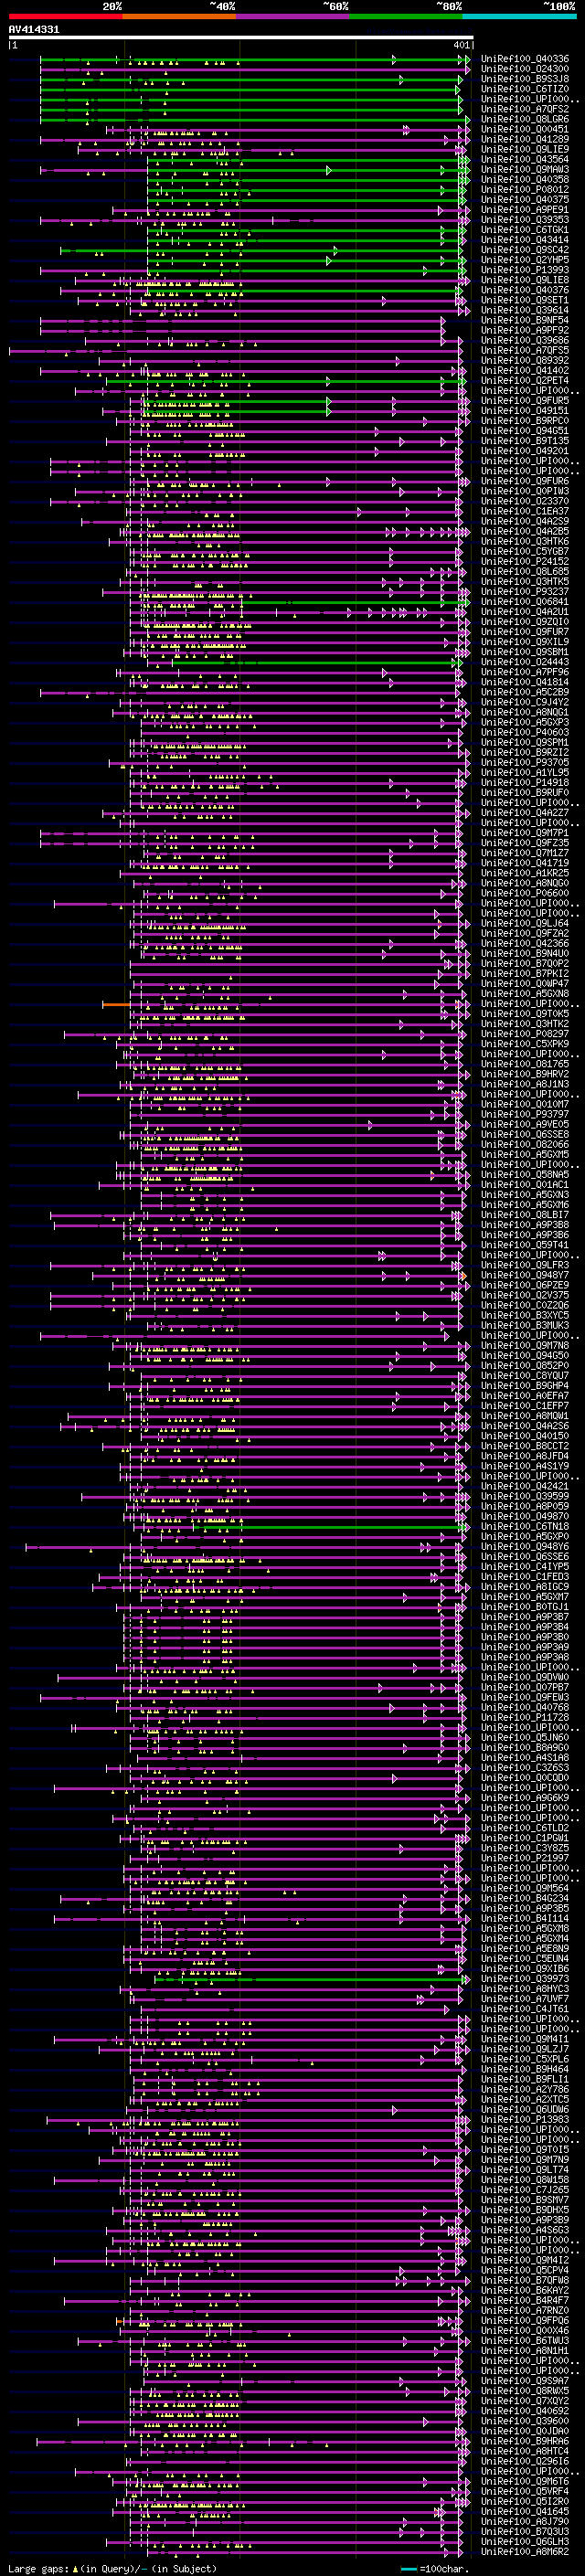Select the UniRef100_Q39614 label
The height and width of the screenshot is (2576, 585).
[525, 310]
